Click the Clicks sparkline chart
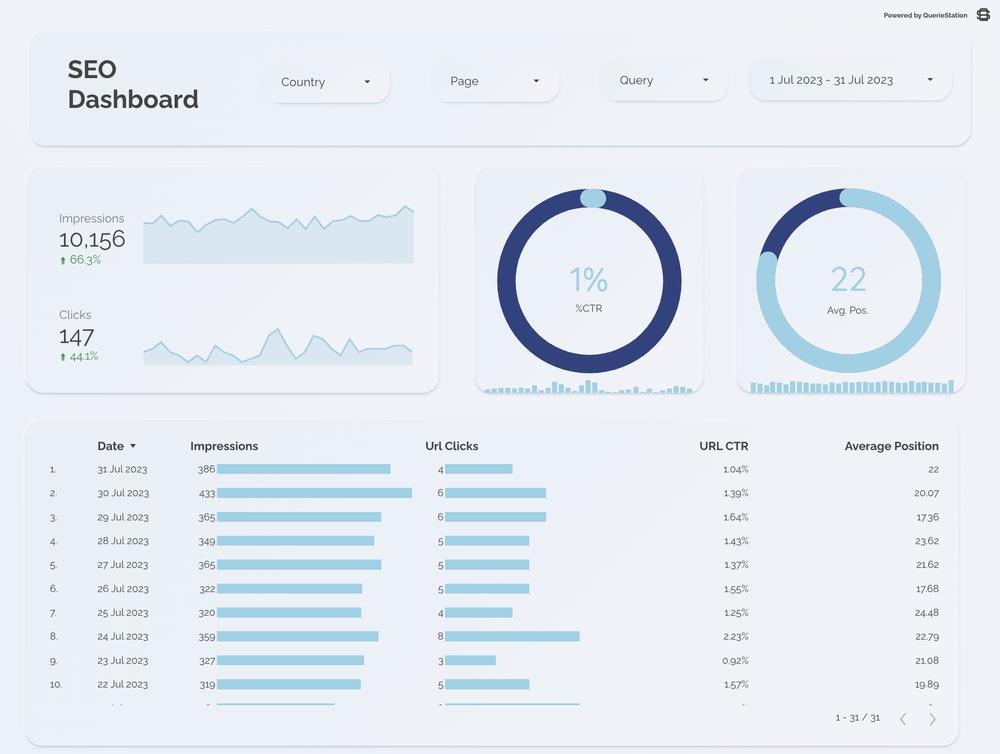Screen dimensions: 1000x754 point(278,347)
